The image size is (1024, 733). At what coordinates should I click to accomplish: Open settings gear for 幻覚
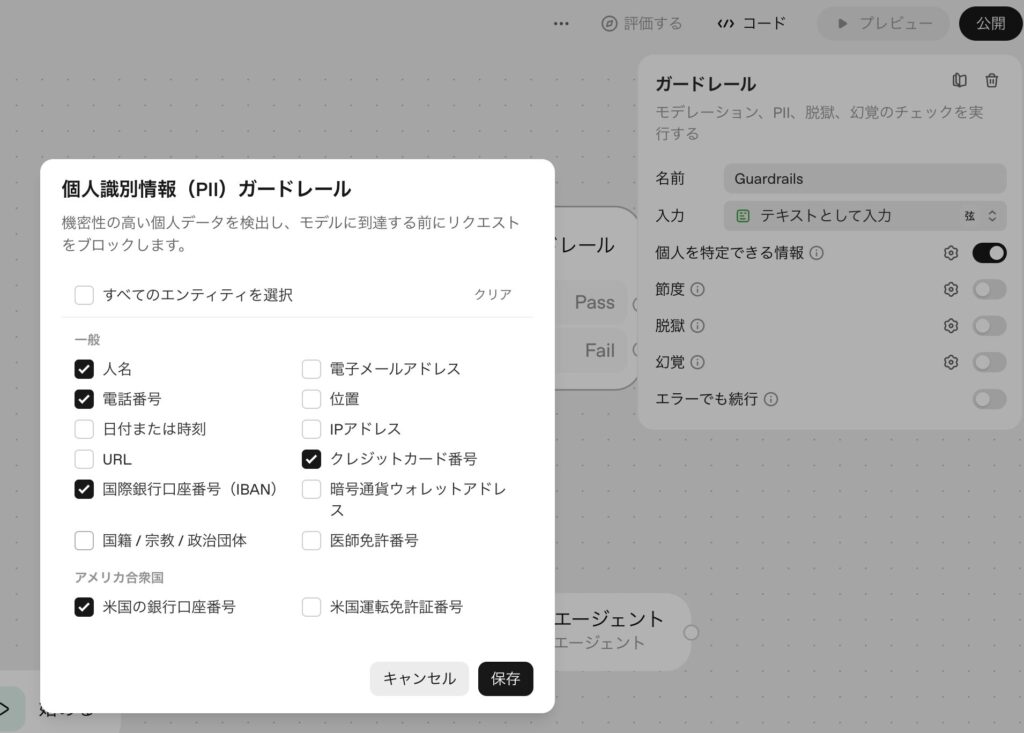(x=951, y=362)
